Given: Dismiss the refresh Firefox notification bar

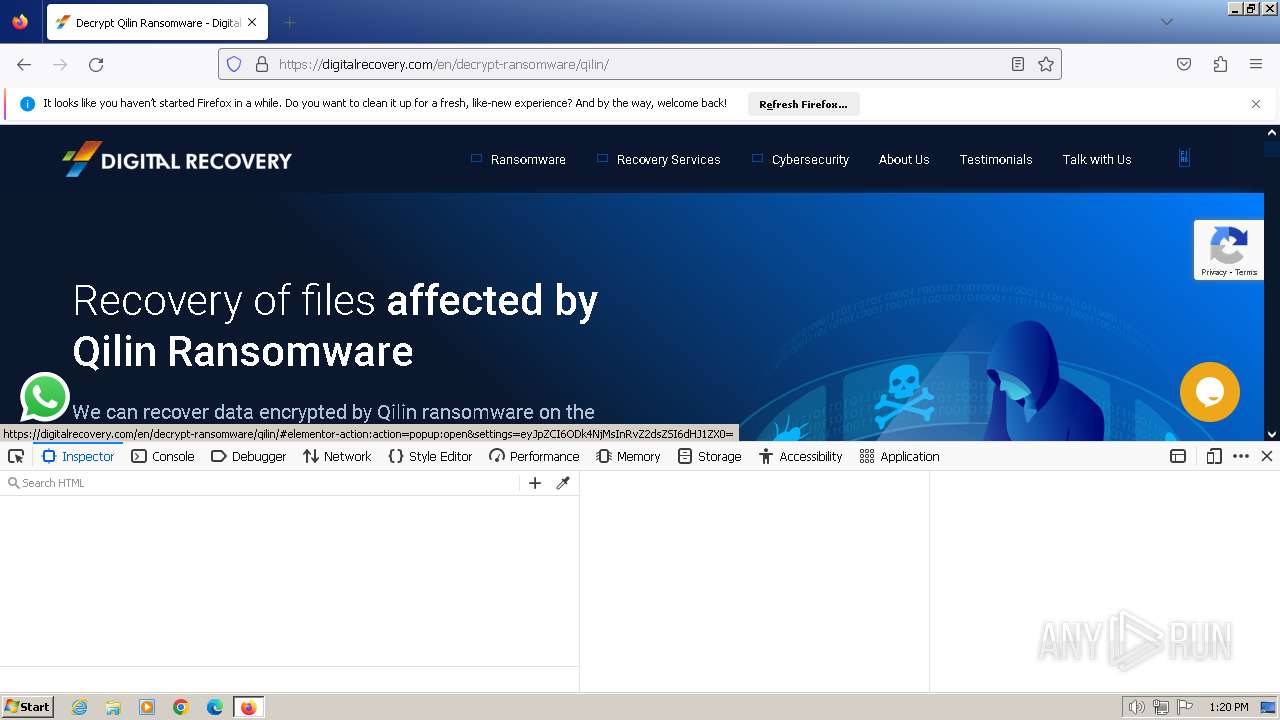Looking at the screenshot, I should pos(1256,104).
